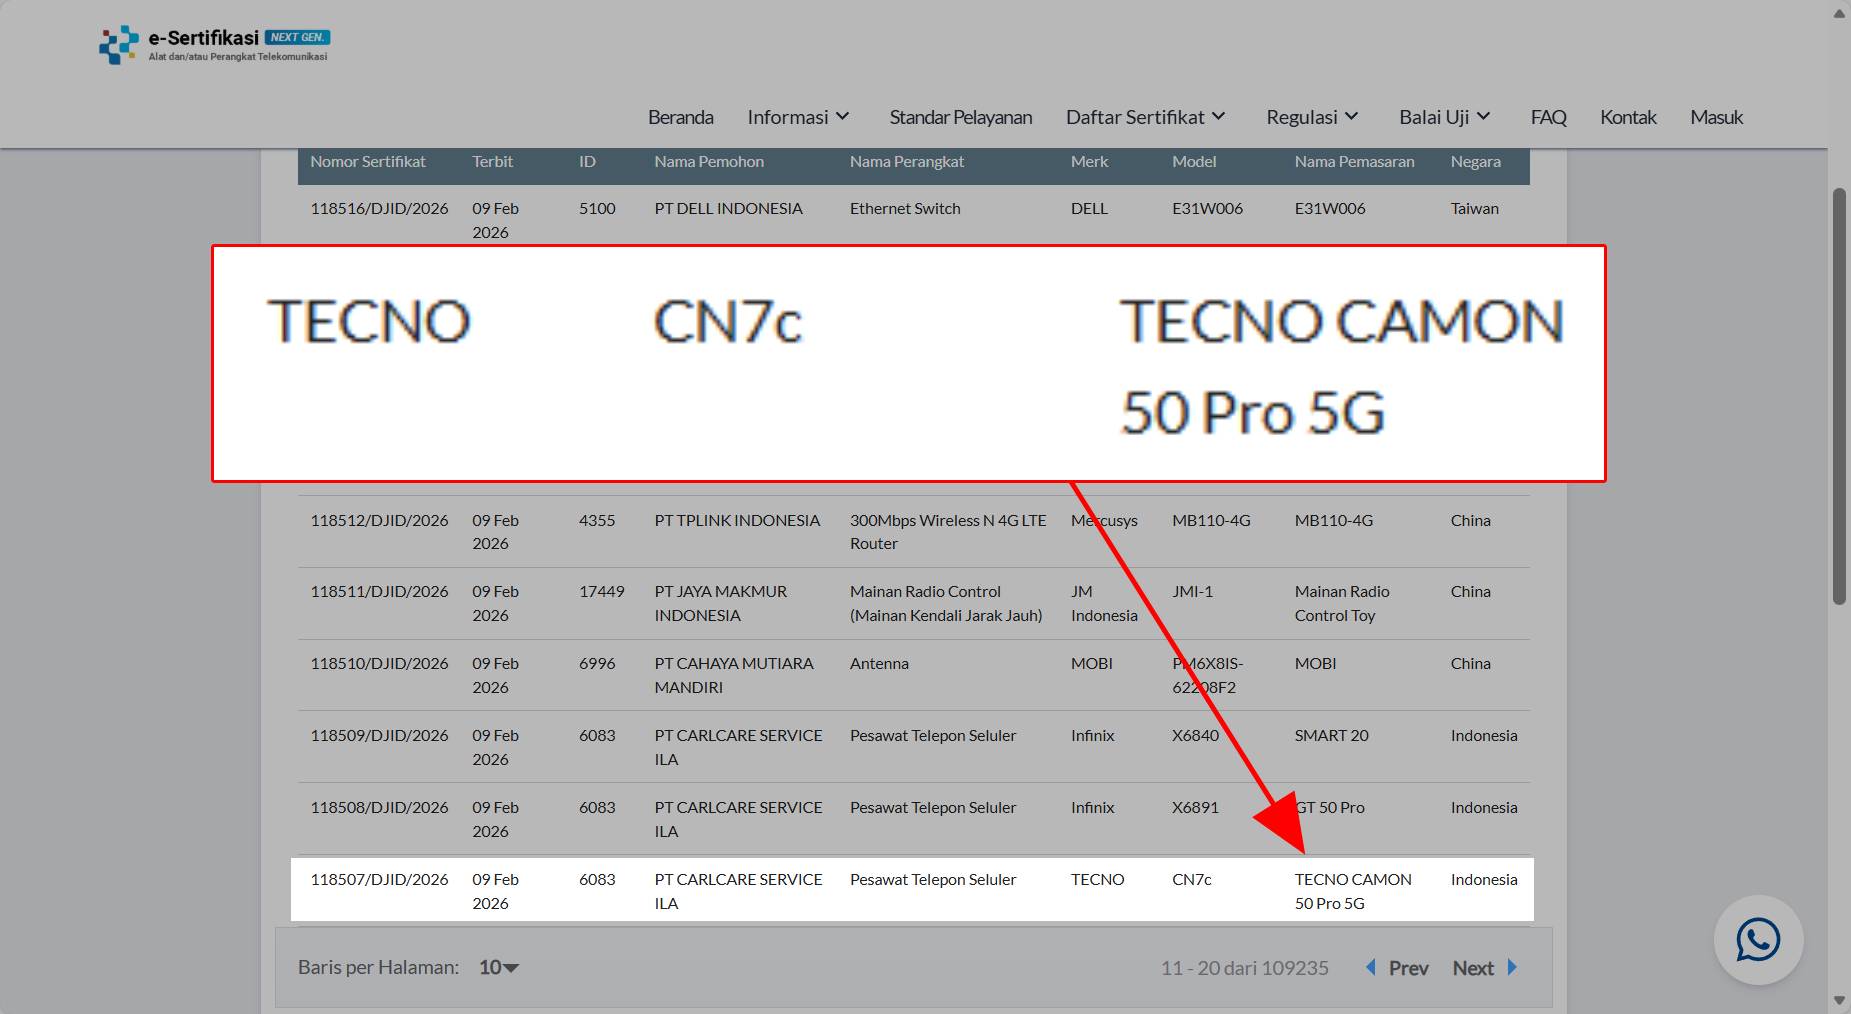Click the Nomor Sertifikat column header
This screenshot has width=1851, height=1014.
pyautogui.click(x=367, y=161)
